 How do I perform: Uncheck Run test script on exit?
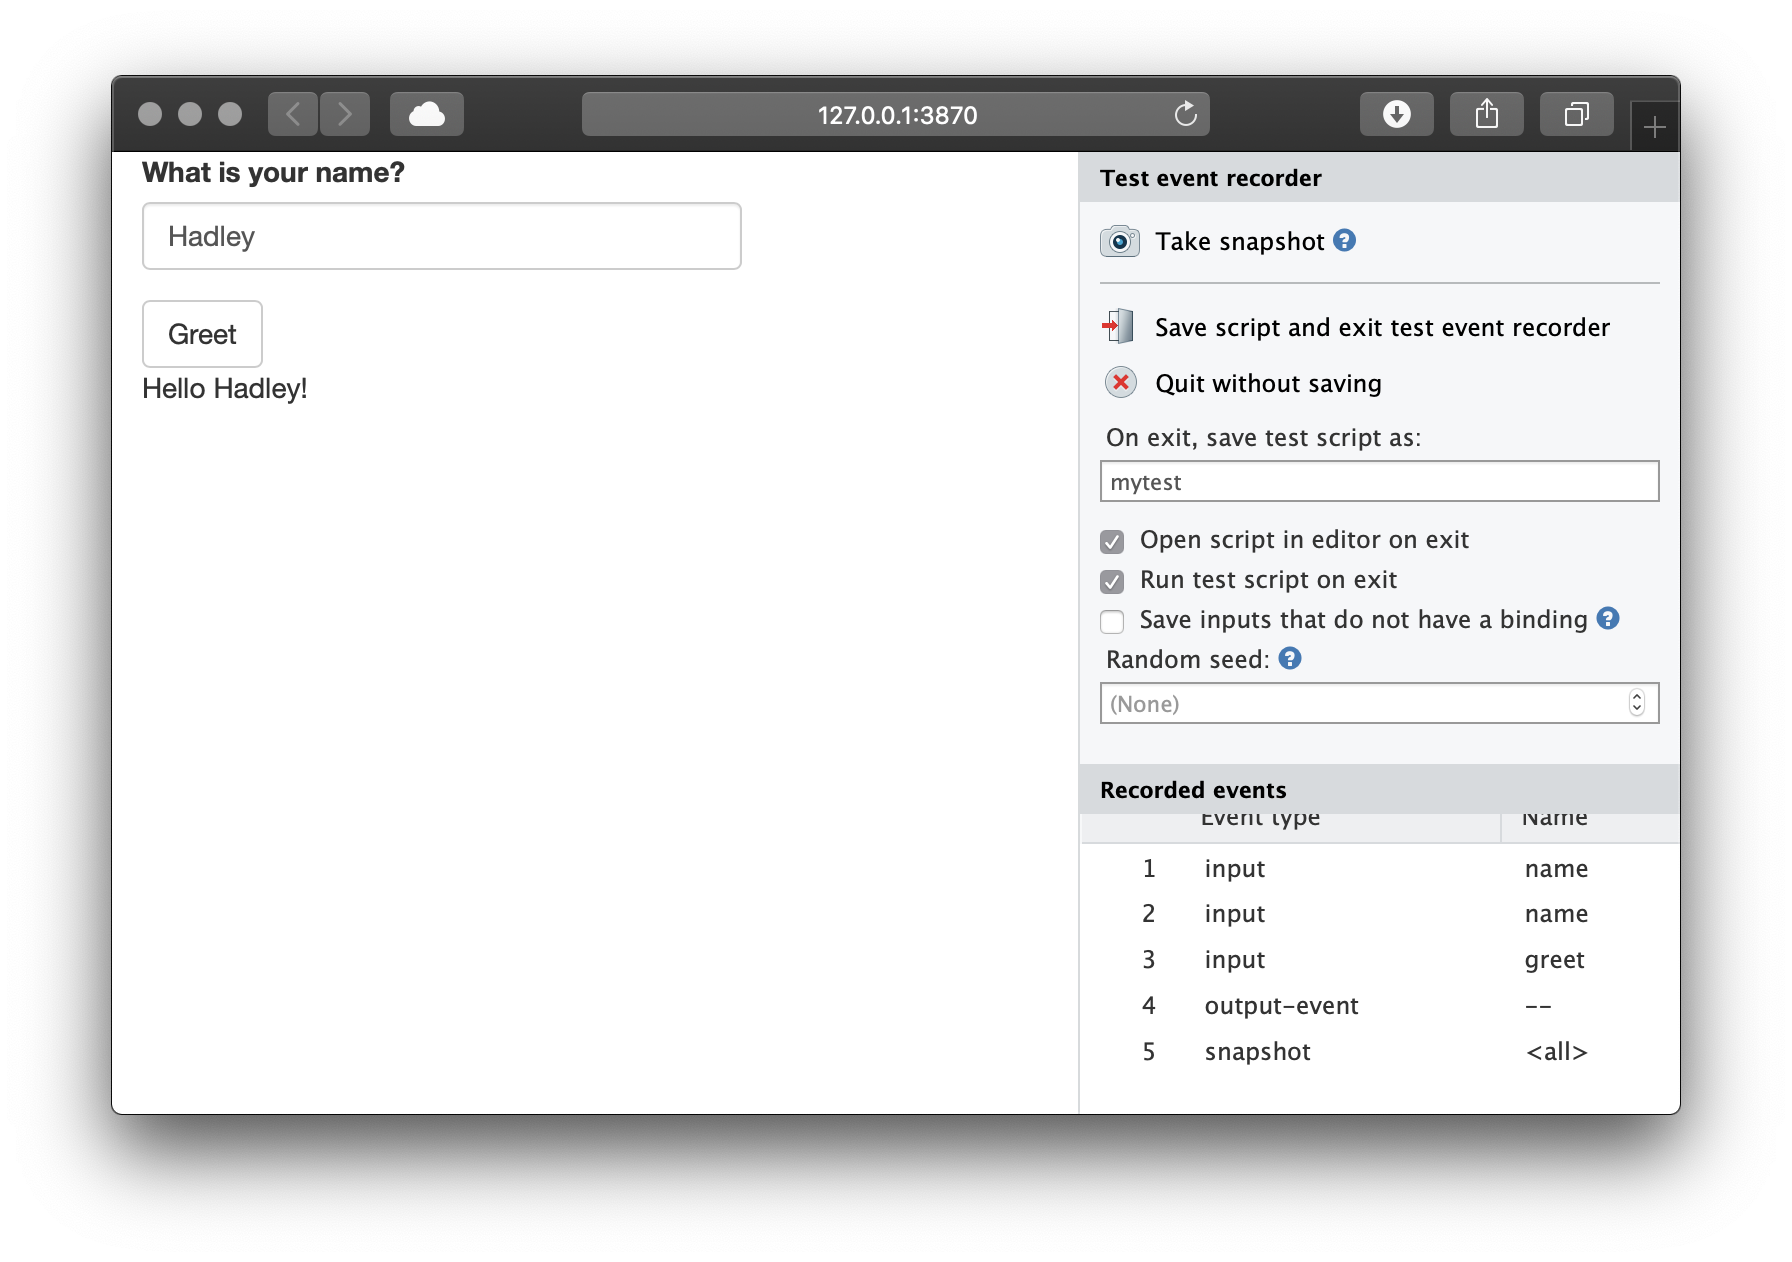(x=1112, y=581)
